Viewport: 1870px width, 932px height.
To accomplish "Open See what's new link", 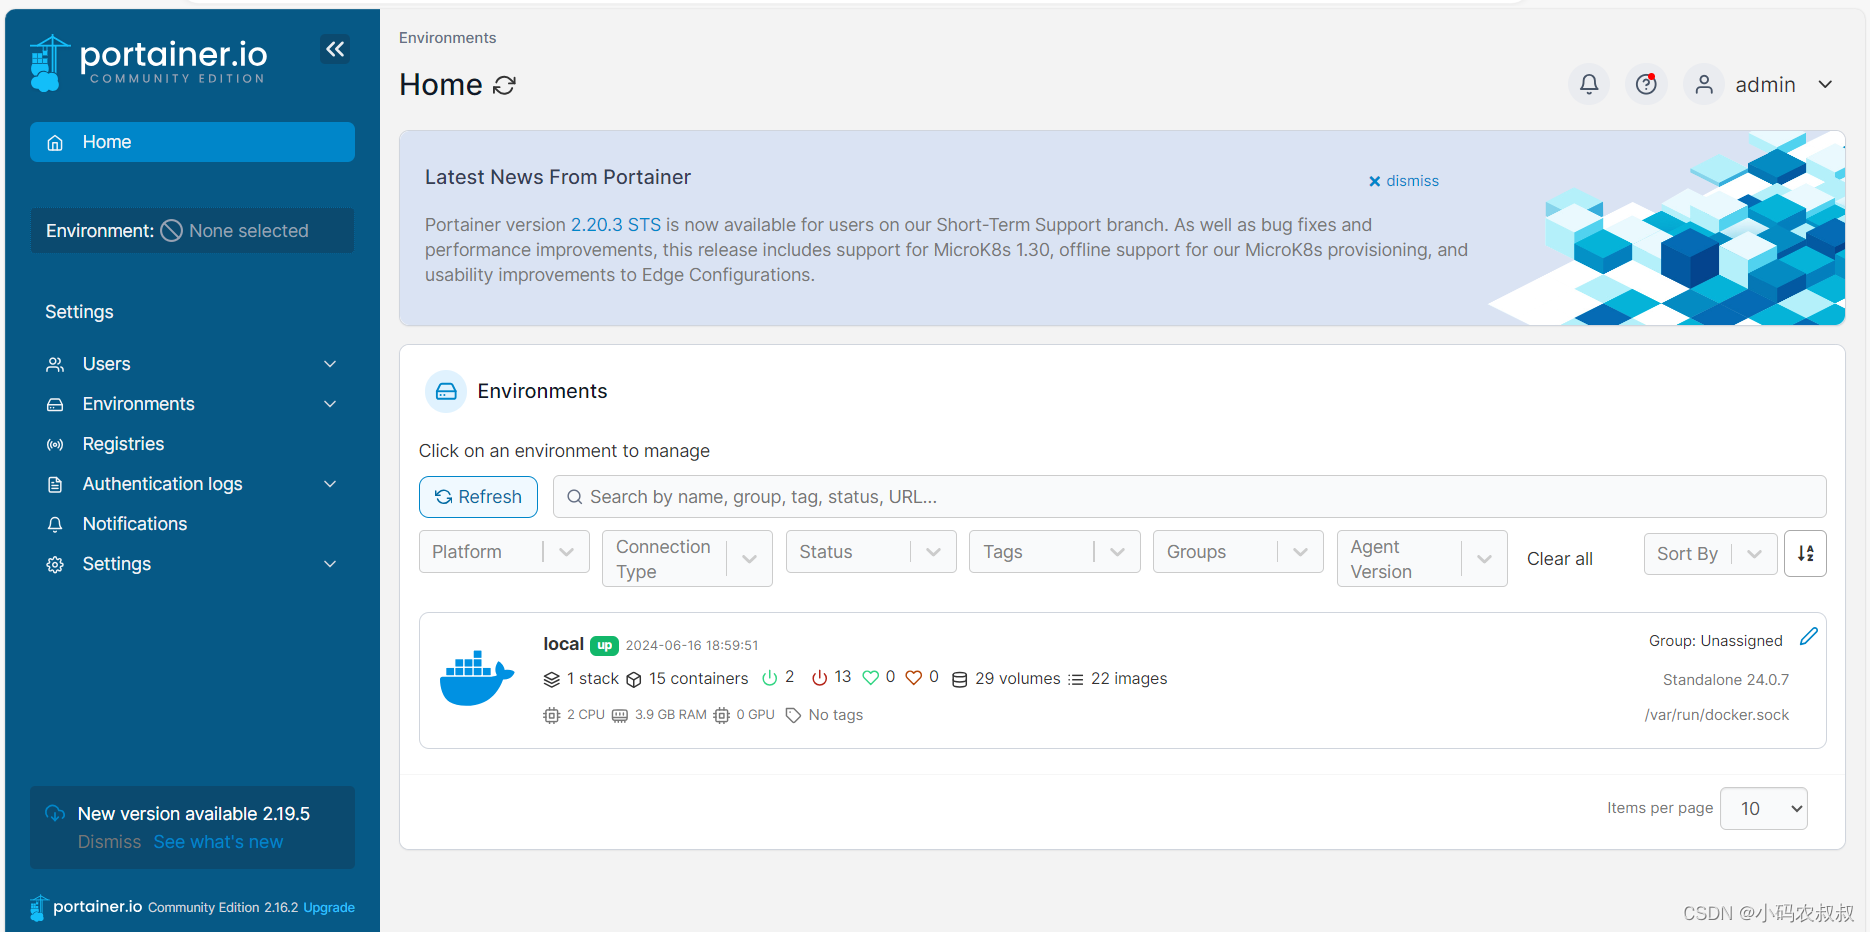I will [218, 842].
